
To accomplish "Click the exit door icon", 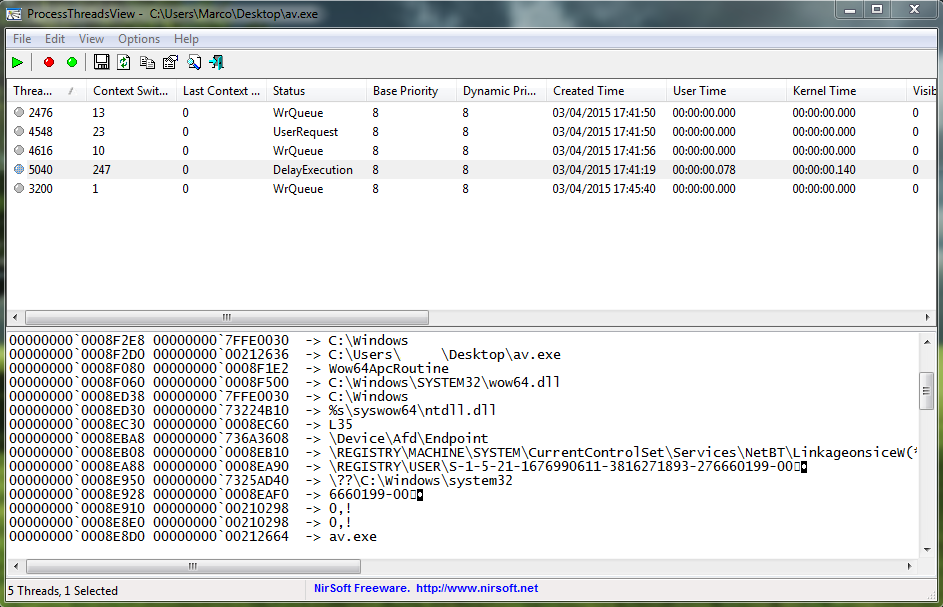I will coord(217,62).
